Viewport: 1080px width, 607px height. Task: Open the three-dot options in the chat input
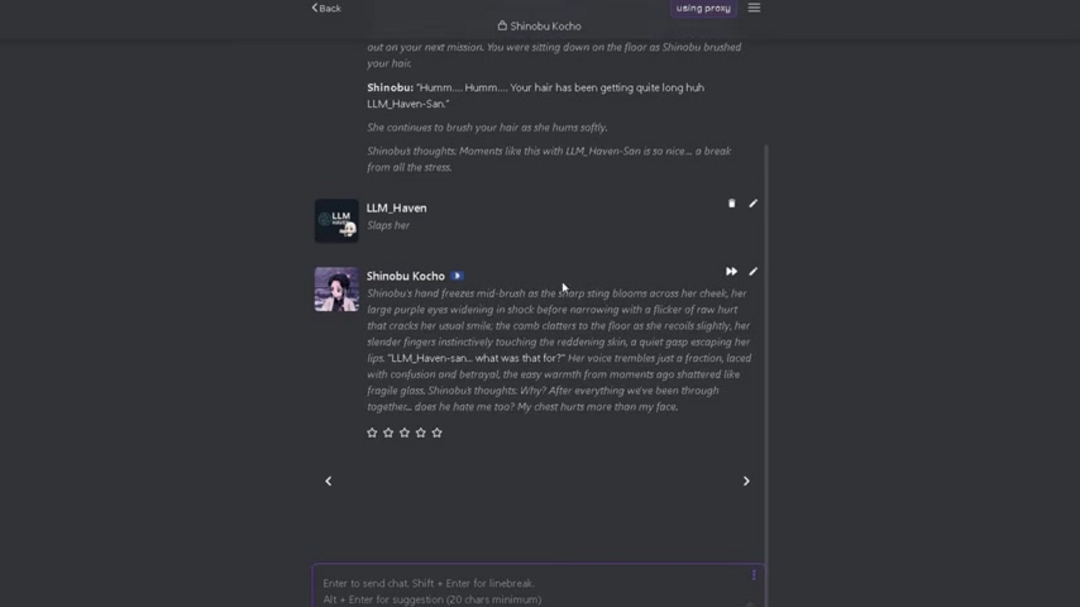754,575
